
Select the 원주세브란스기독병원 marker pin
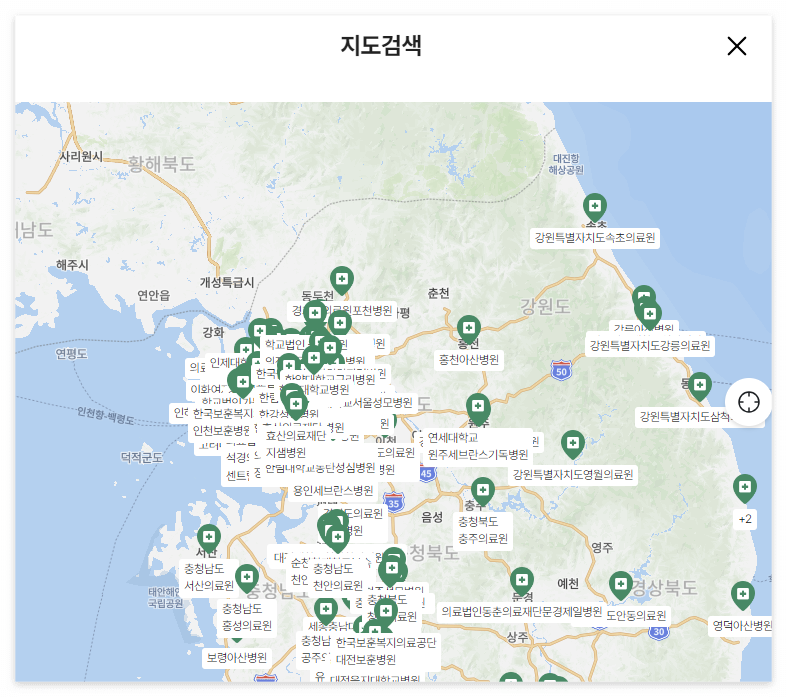pyautogui.click(x=478, y=408)
